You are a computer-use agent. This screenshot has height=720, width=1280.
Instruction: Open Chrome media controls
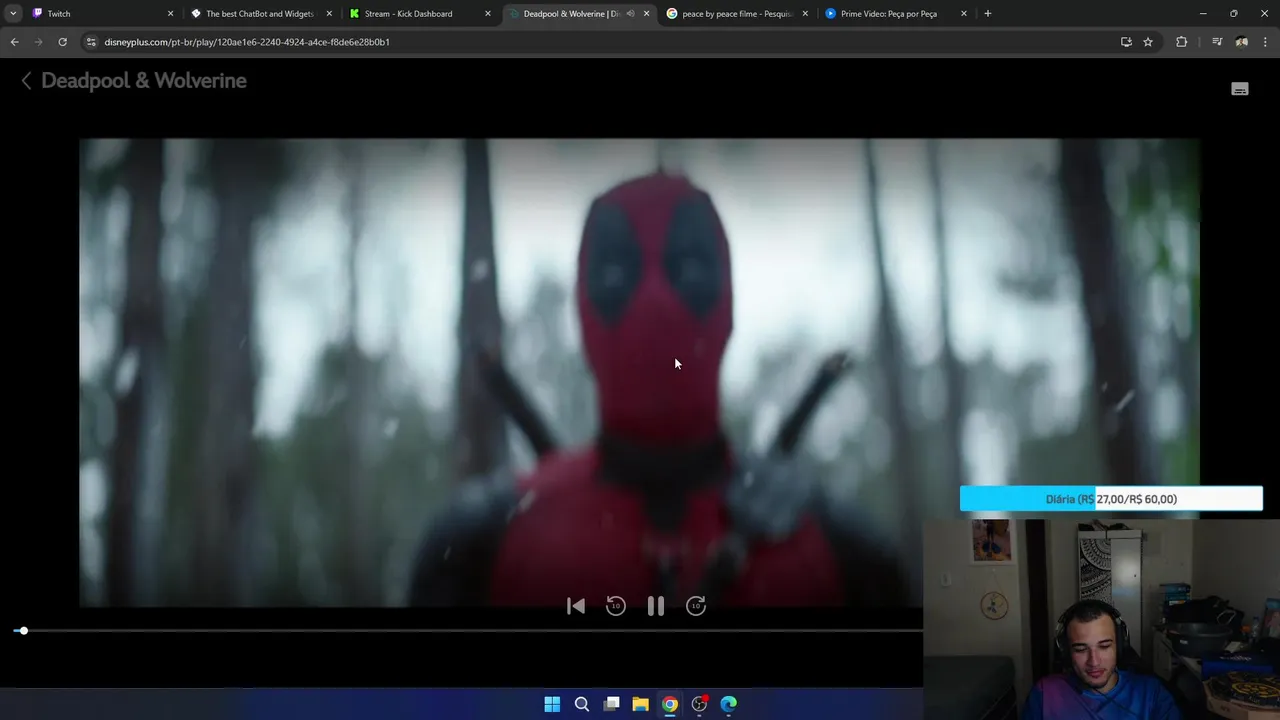[x=1217, y=42]
